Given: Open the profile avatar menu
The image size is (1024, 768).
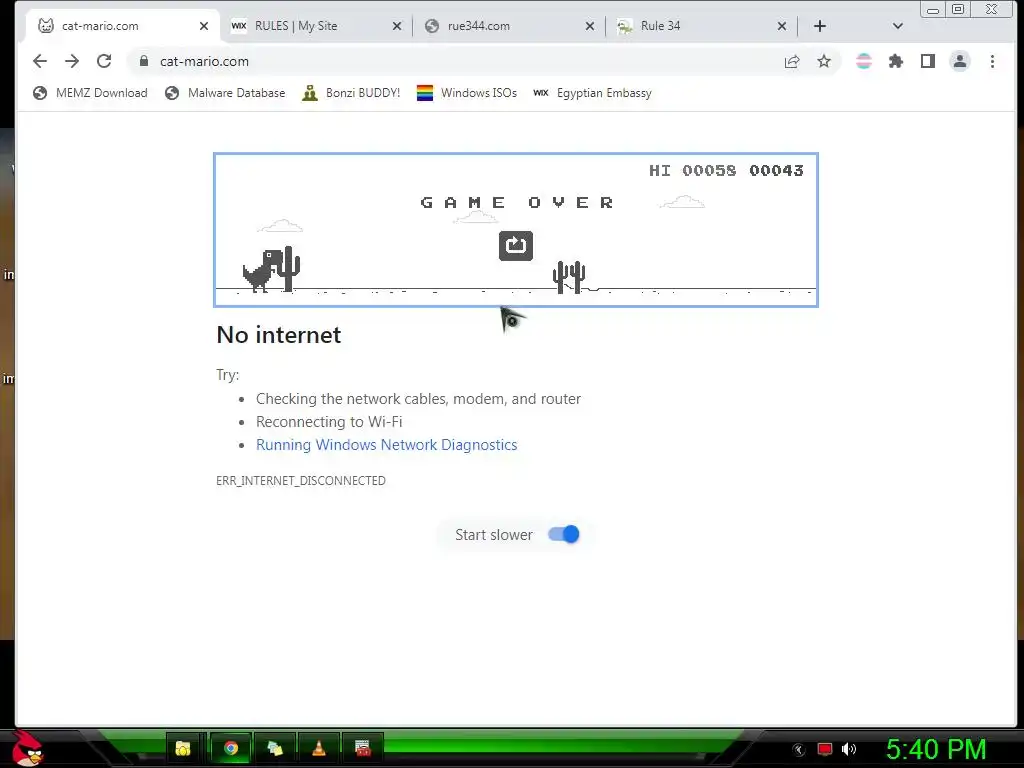Looking at the screenshot, I should pos(960,61).
